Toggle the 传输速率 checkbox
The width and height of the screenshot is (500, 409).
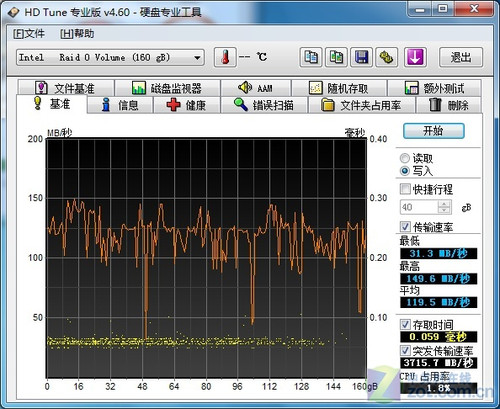pos(405,227)
